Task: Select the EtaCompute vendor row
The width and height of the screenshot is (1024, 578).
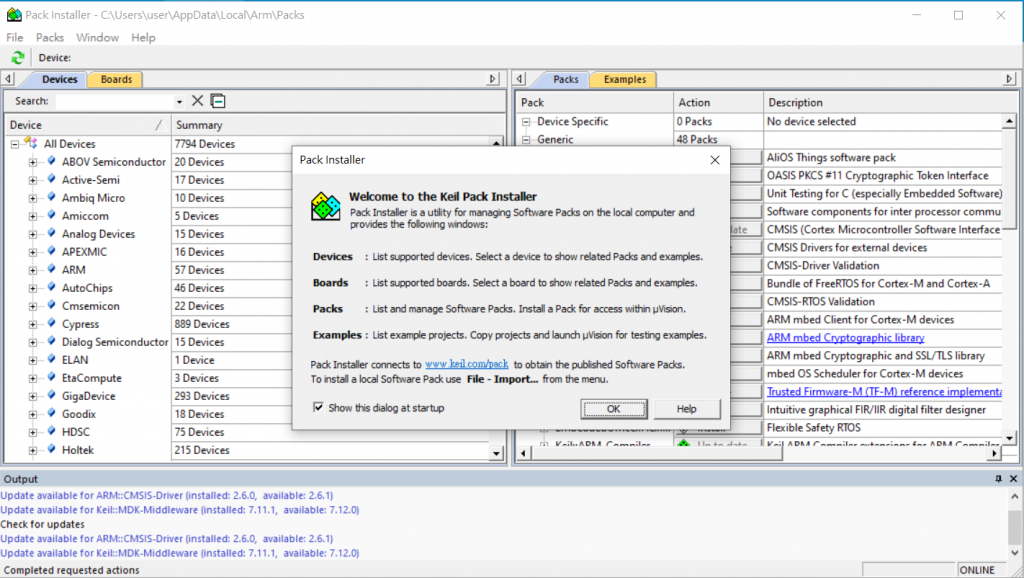Action: click(x=91, y=378)
